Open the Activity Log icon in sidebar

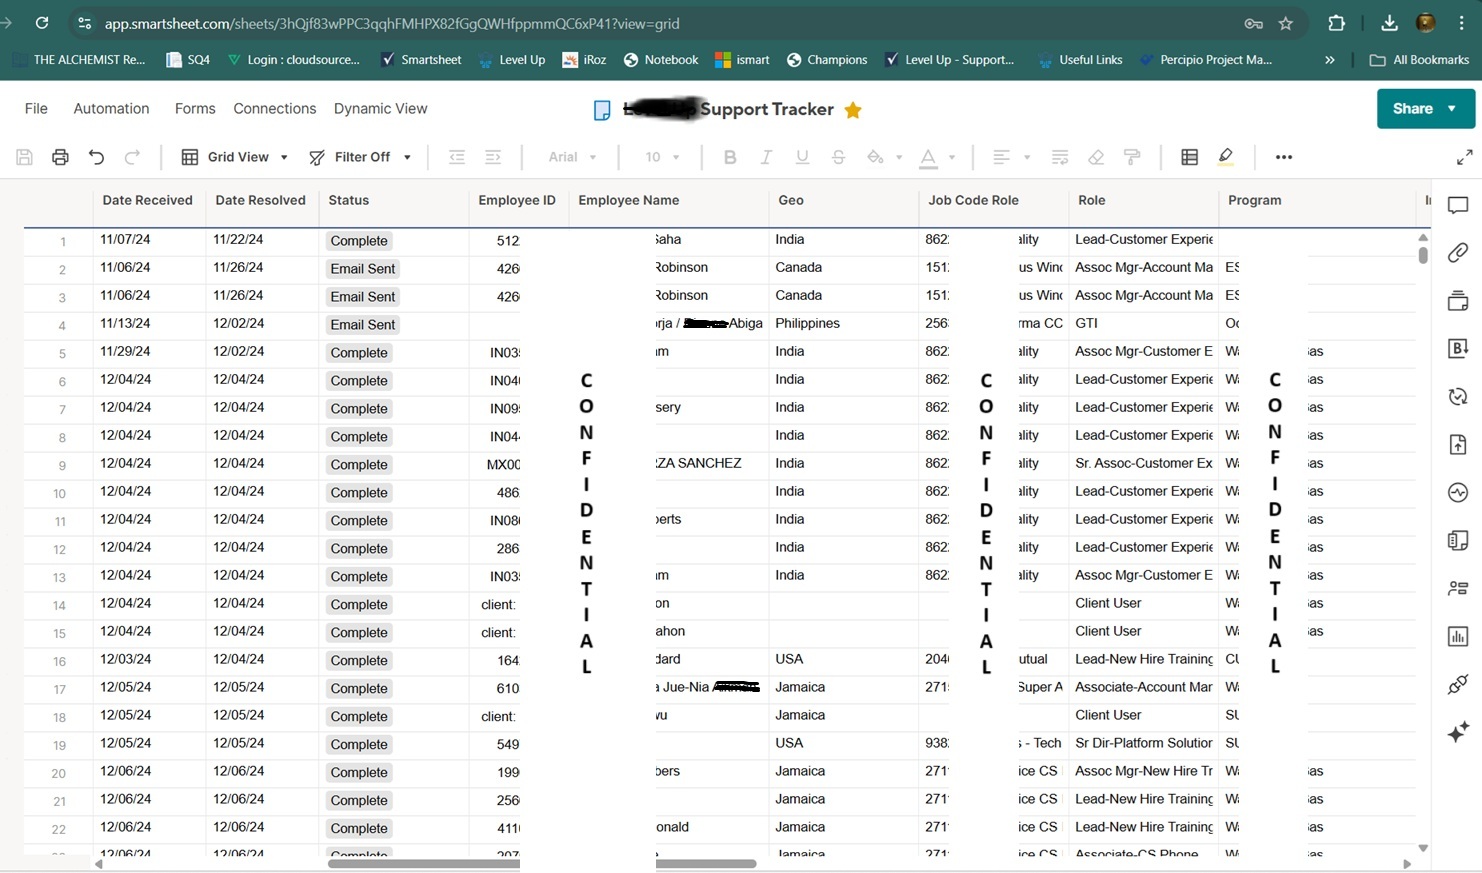tap(1457, 493)
